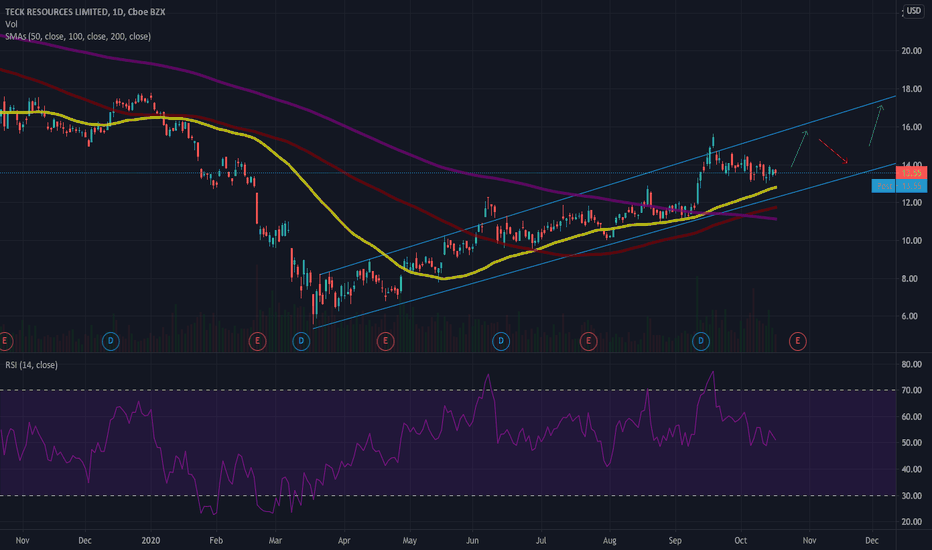
Task: Click the blue Post market price label 13.55
Action: [x=899, y=186]
